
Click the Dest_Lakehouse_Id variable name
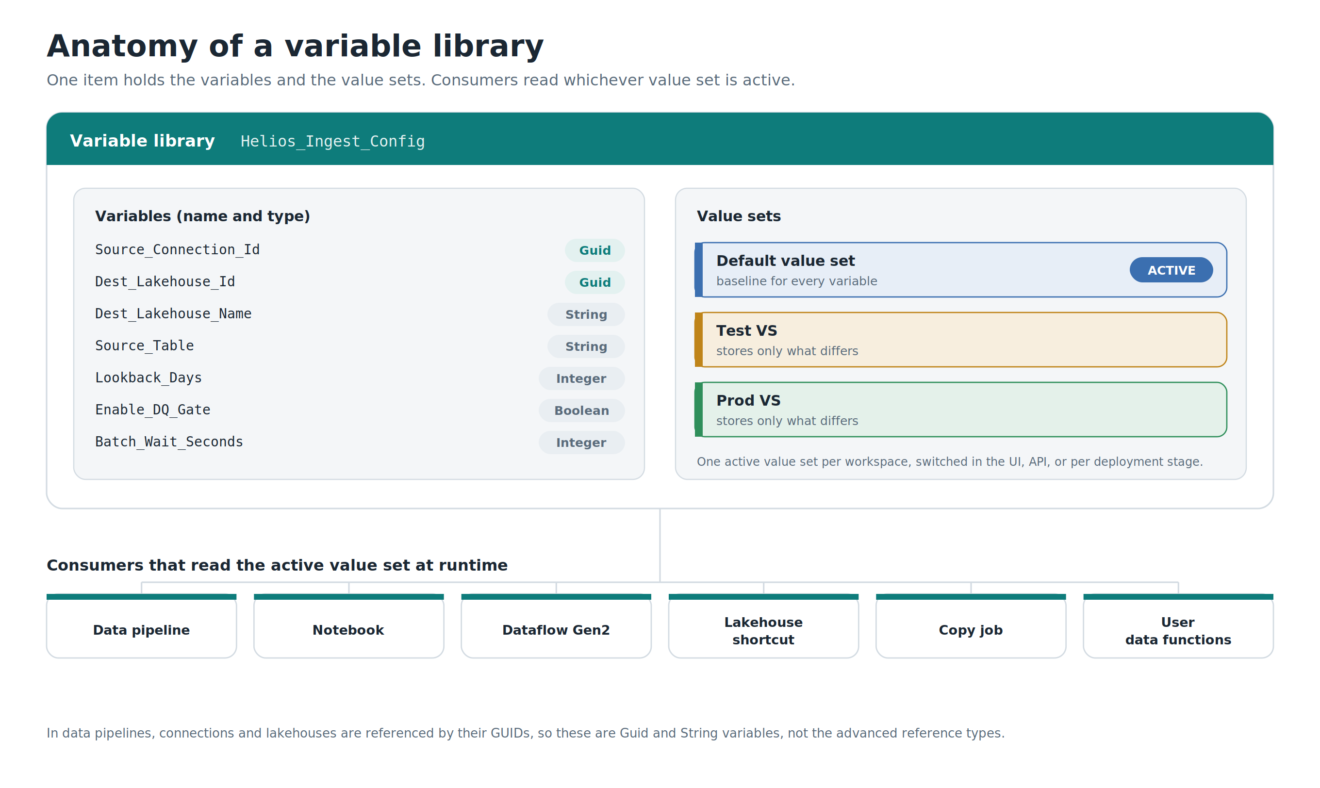[x=165, y=282]
